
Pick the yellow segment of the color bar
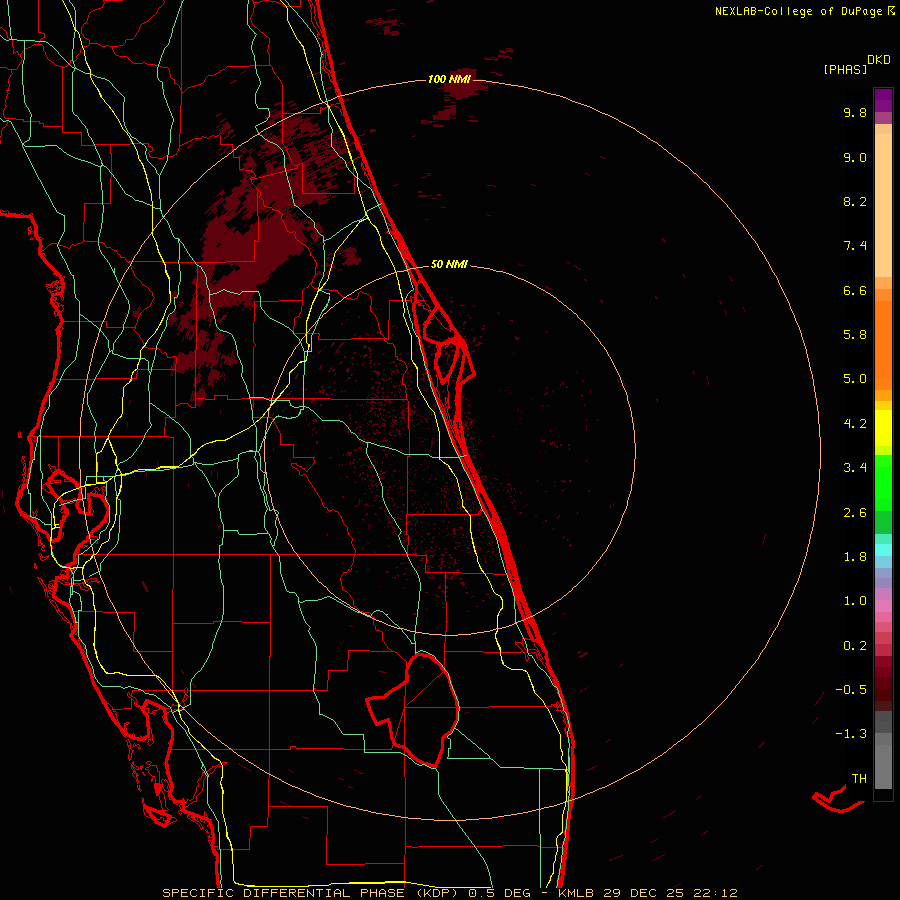883,428
